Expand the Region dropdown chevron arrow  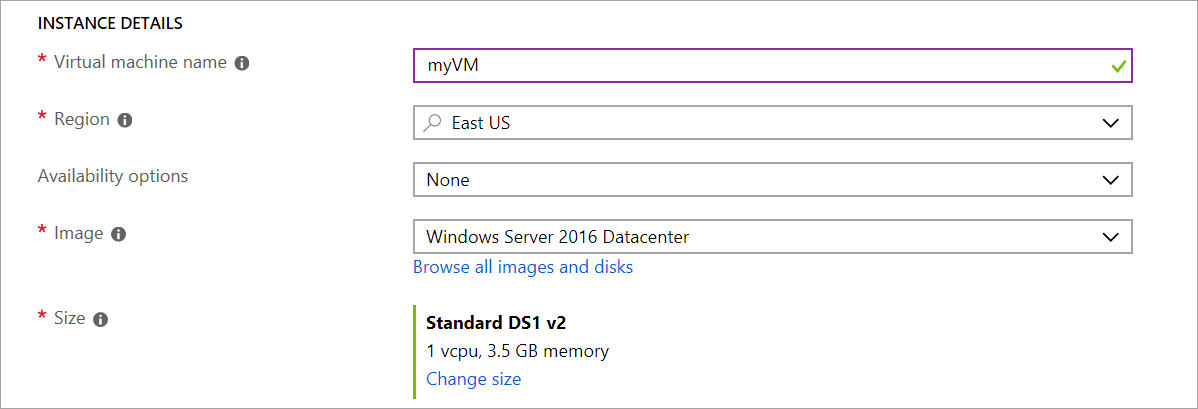pyautogui.click(x=1111, y=122)
